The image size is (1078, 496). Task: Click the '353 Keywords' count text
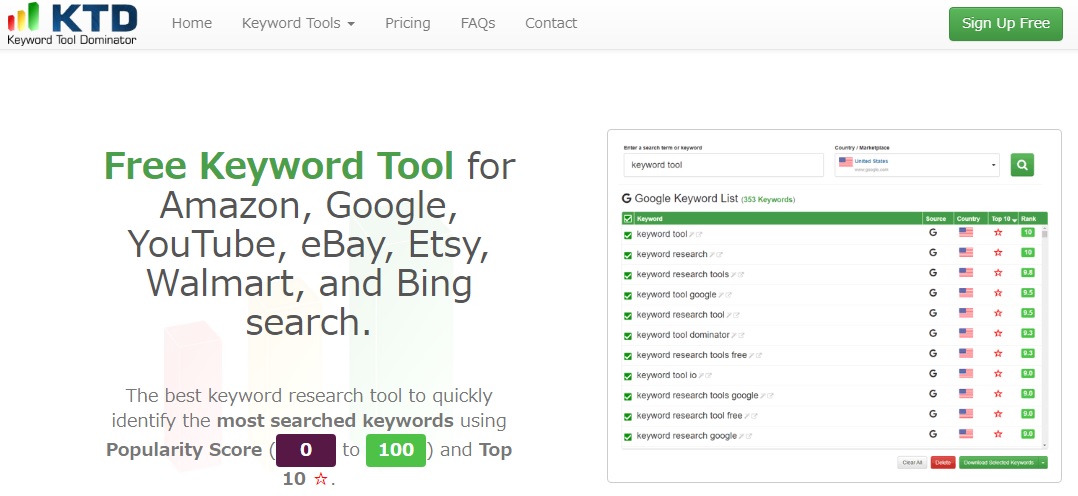click(768, 200)
